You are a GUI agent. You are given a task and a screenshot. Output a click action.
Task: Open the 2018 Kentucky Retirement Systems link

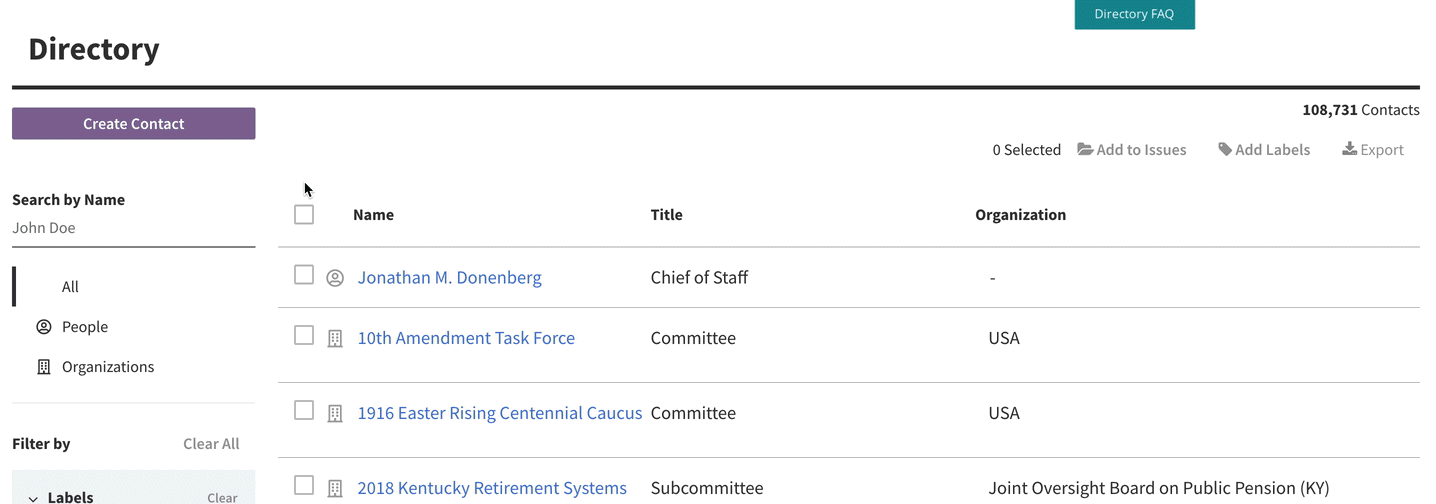[492, 488]
